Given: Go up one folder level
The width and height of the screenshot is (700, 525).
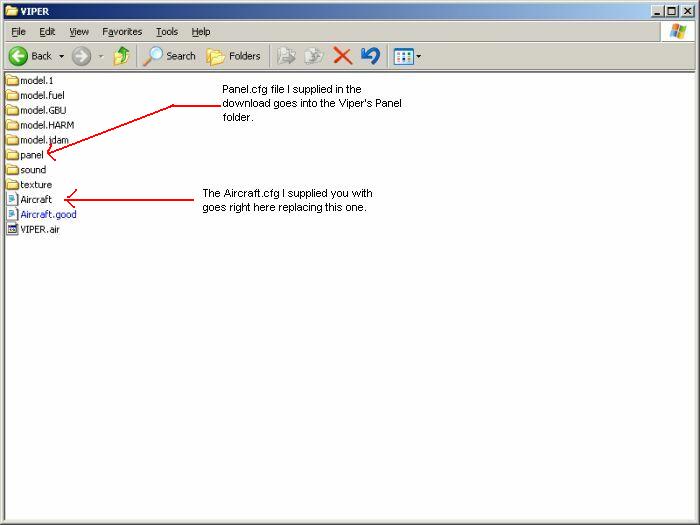Looking at the screenshot, I should click(121, 56).
